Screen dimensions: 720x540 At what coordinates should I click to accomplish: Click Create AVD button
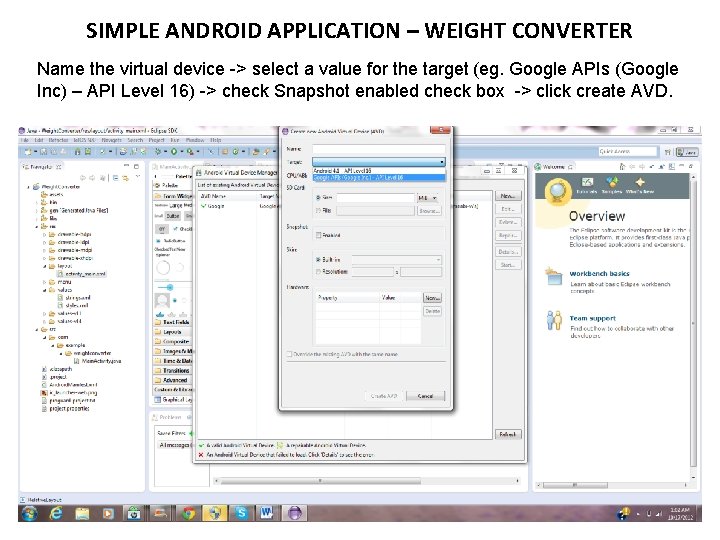tap(384, 396)
